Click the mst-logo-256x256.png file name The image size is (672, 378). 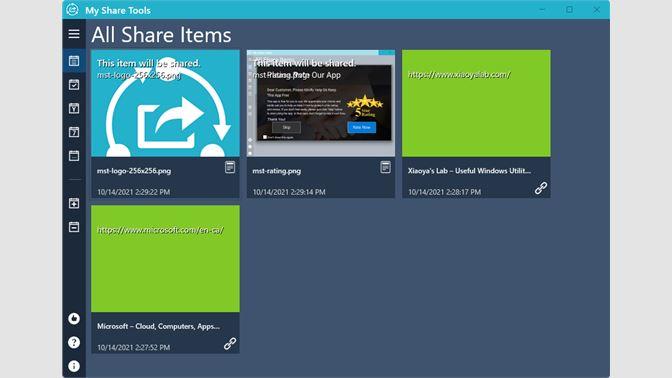coord(134,171)
